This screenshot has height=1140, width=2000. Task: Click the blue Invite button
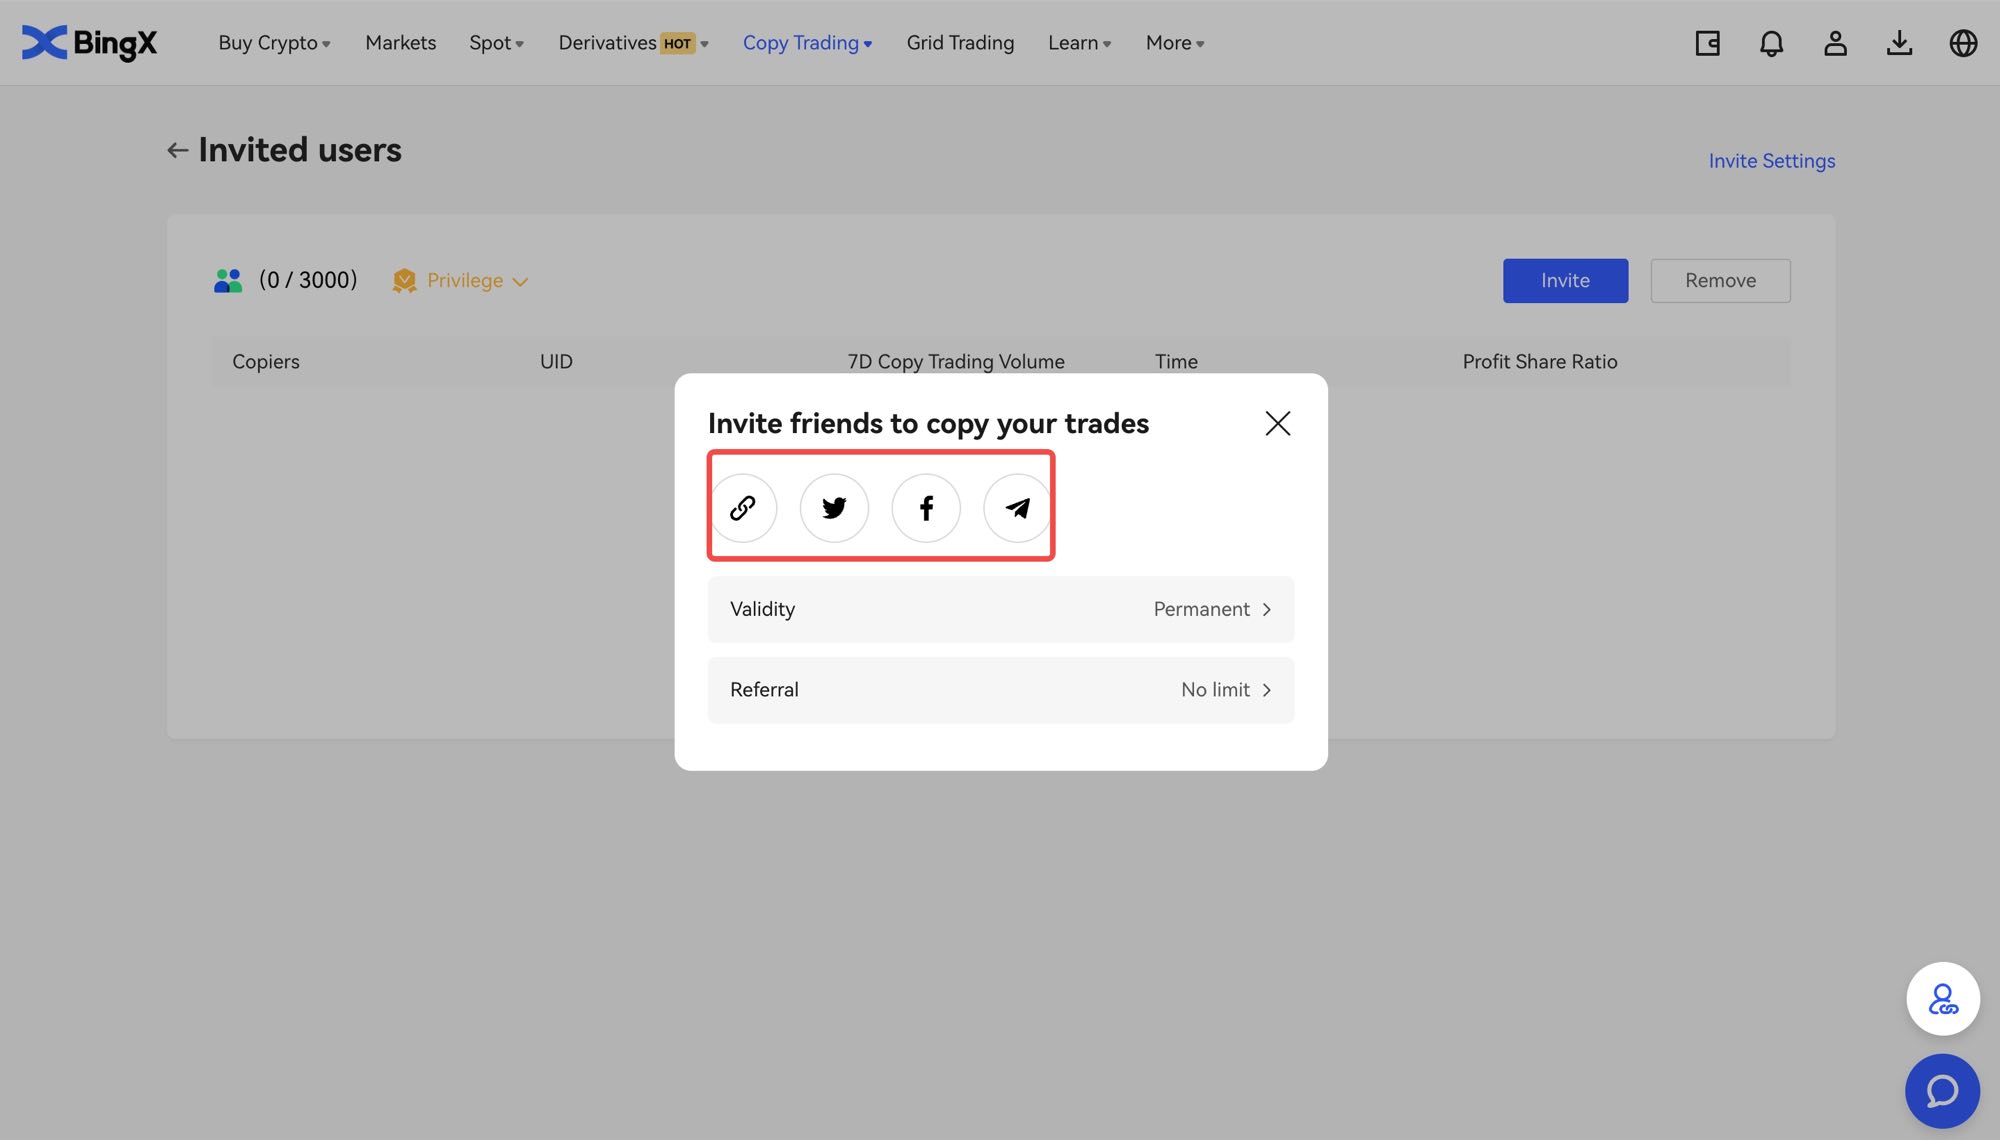pos(1565,281)
